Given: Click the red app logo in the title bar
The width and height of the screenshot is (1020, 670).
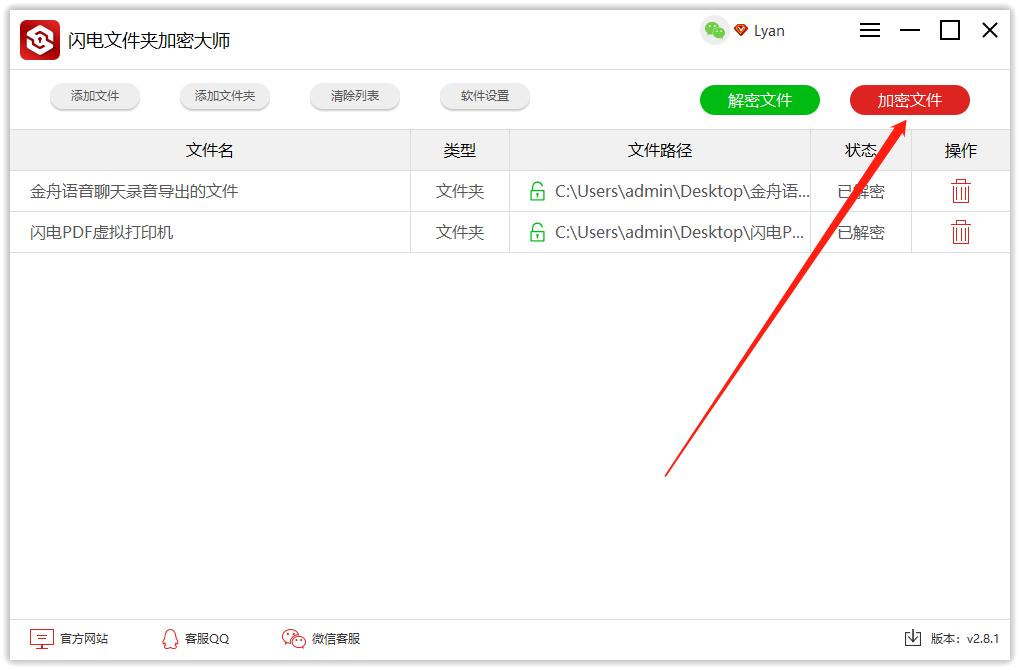Looking at the screenshot, I should [38, 30].
